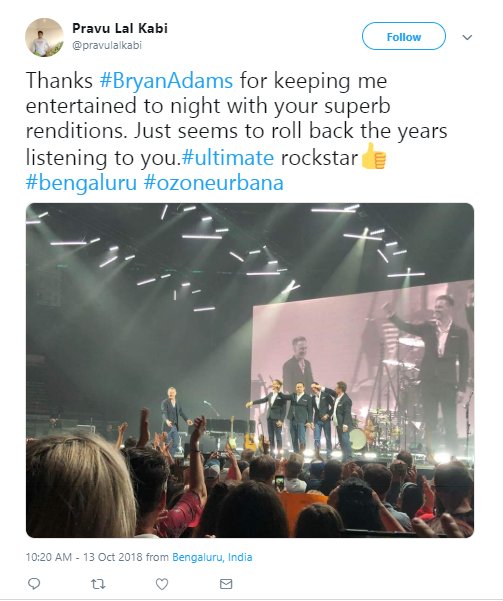
Task: Open Pravu Lal Kabi's profile avatar
Action: point(44,37)
